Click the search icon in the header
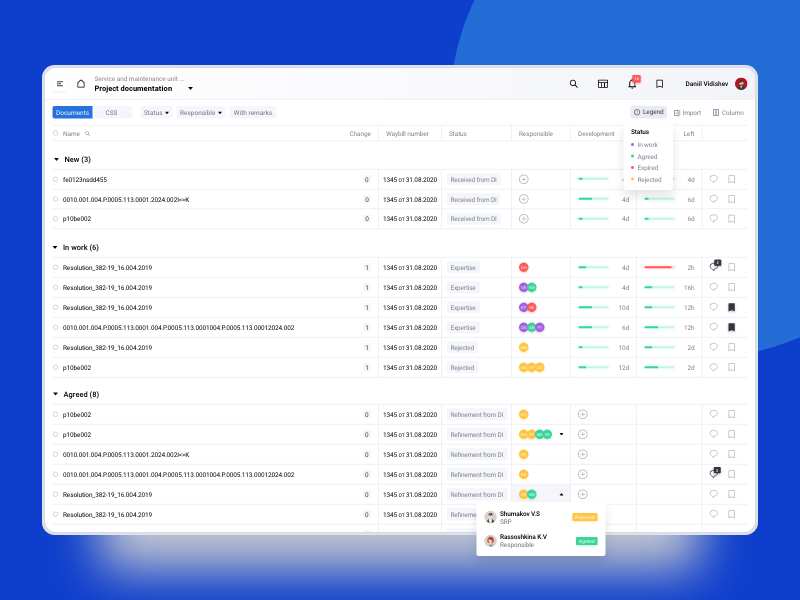 573,84
